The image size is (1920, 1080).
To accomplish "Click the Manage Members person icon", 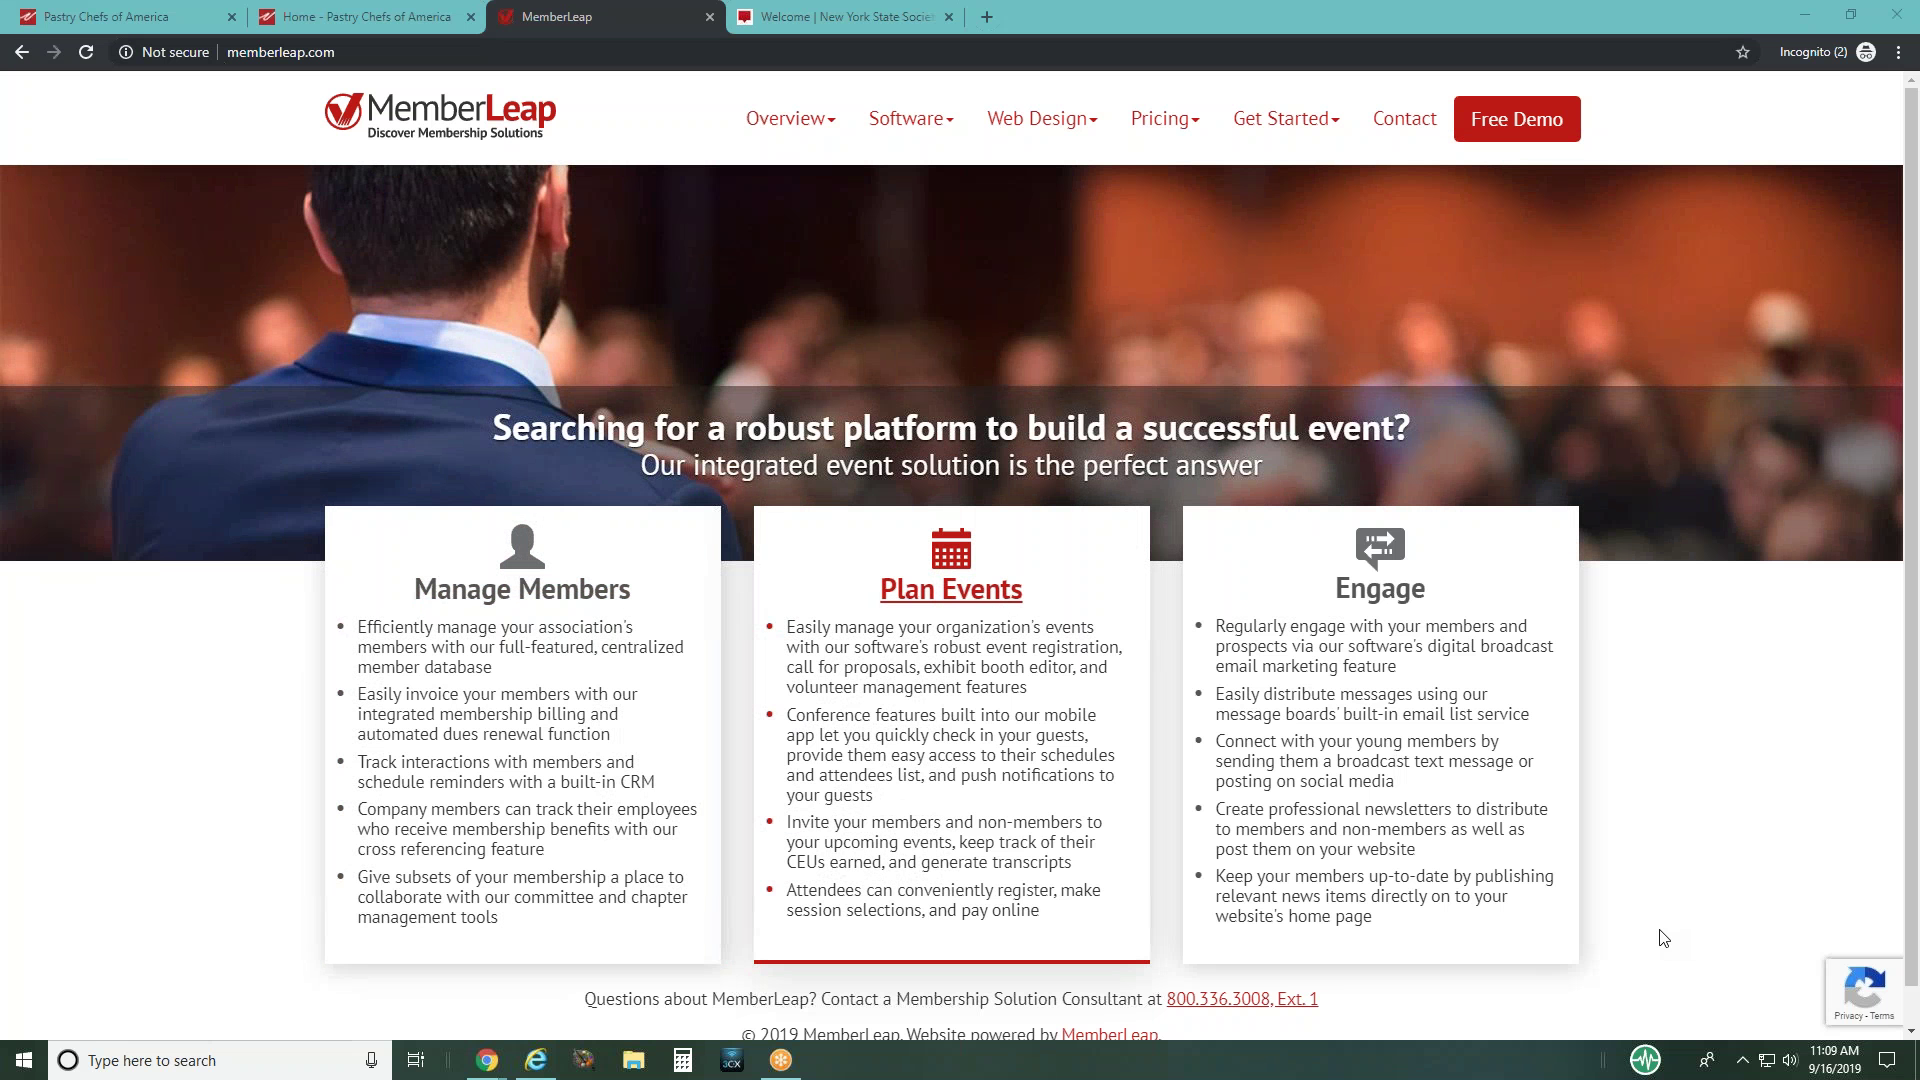I will point(522,546).
